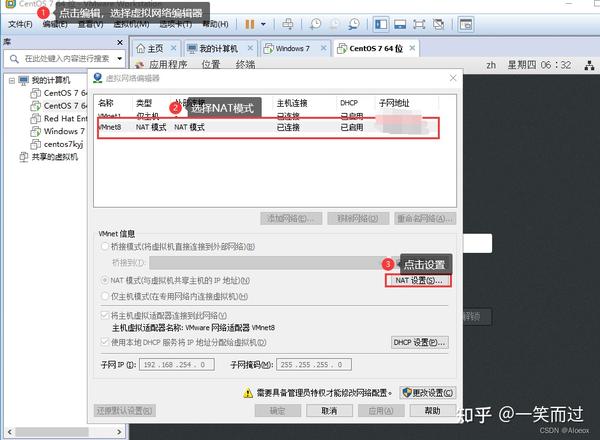The height and width of the screenshot is (440, 600).
Task: Click the NAT Settings button
Action: (x=418, y=280)
